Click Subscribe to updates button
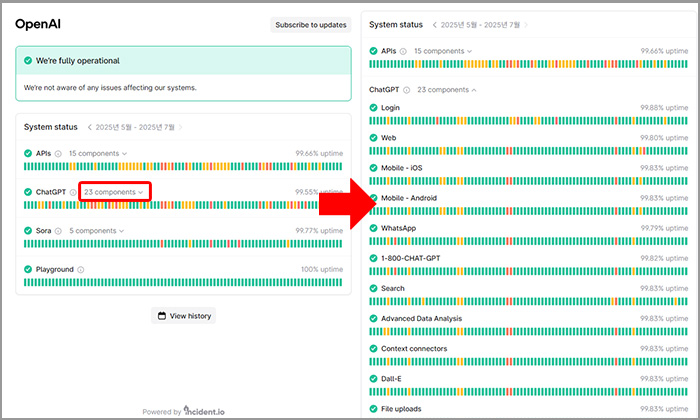This screenshot has width=700, height=420. pyautogui.click(x=311, y=25)
